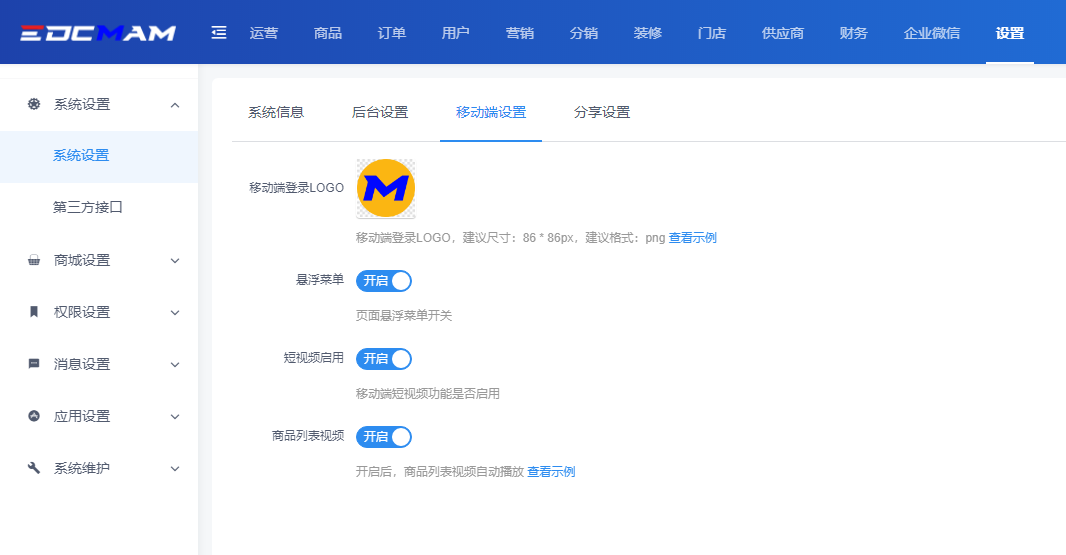Open the 订单 top navigation menu
1066x555 pixels.
pos(392,33)
